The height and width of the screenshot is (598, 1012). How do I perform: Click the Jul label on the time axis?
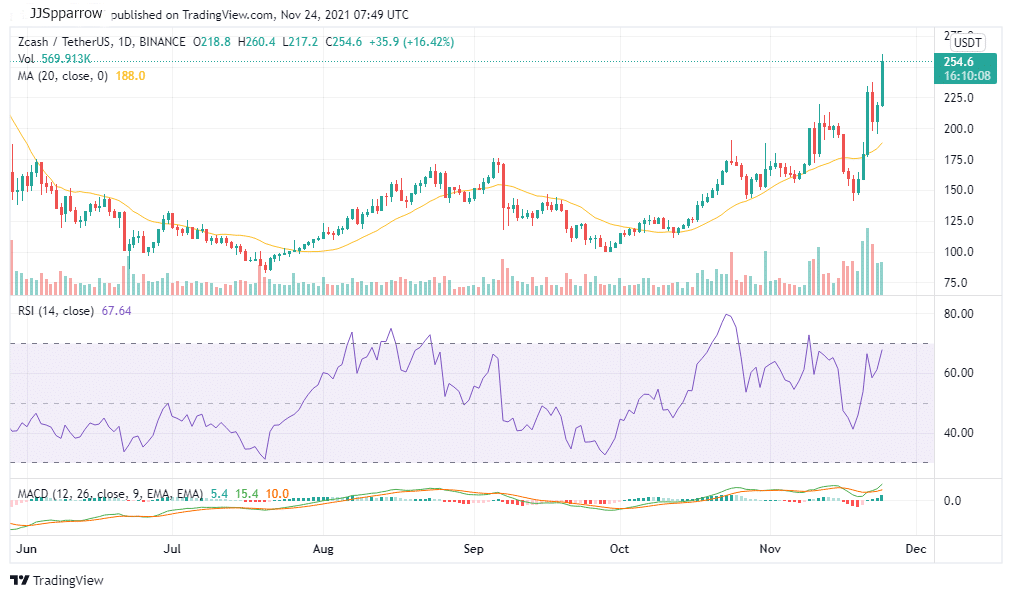172,549
